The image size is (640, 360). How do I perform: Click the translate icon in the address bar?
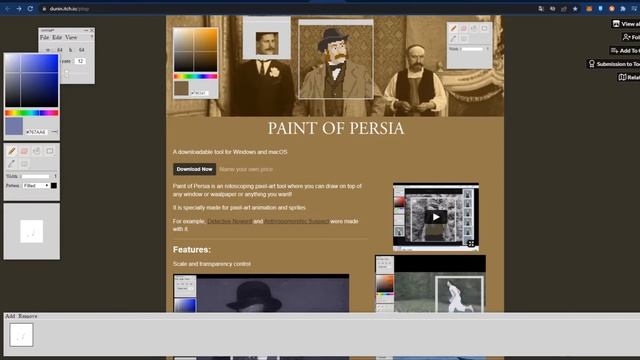coord(541,9)
